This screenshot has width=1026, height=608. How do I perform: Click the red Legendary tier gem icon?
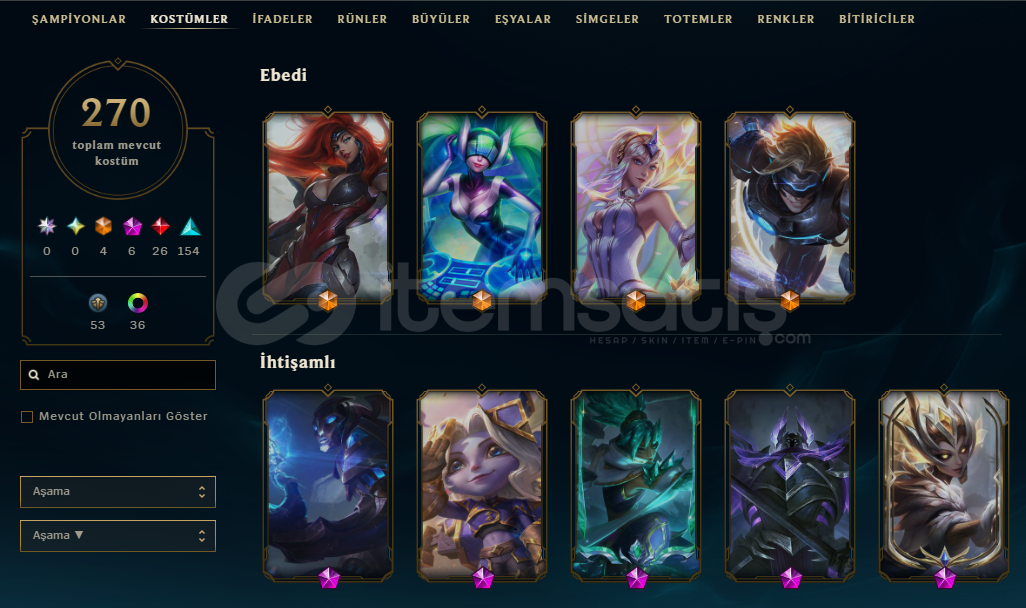pos(160,226)
